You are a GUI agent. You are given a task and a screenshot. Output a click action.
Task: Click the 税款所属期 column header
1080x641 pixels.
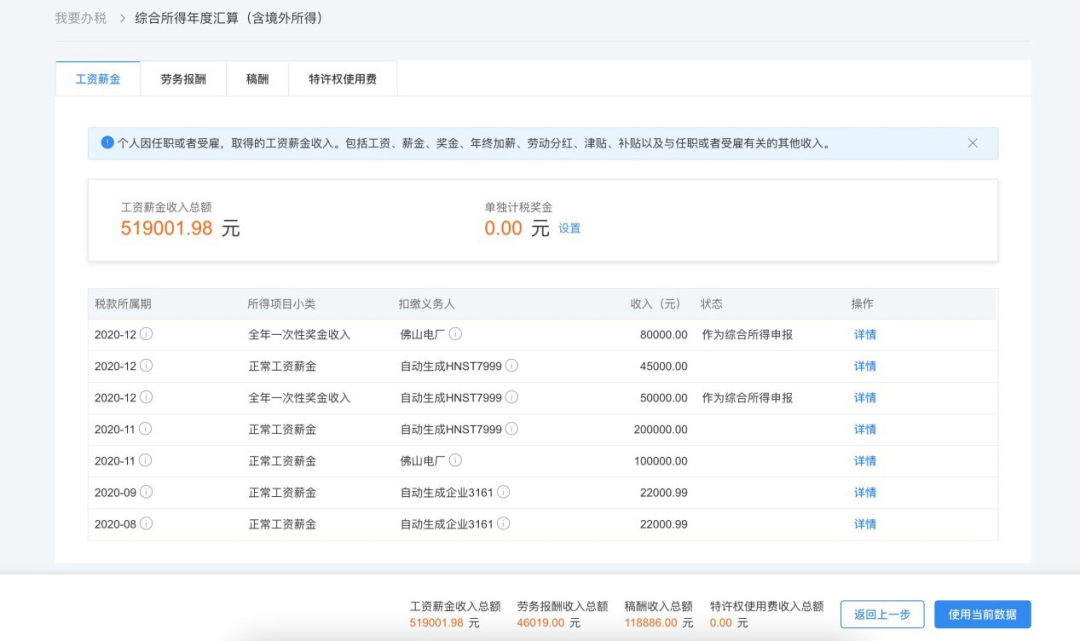123,304
